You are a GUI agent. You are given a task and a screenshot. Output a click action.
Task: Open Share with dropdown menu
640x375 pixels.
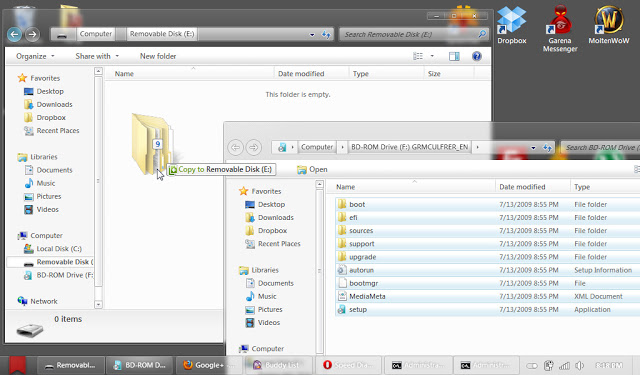[x=97, y=56]
